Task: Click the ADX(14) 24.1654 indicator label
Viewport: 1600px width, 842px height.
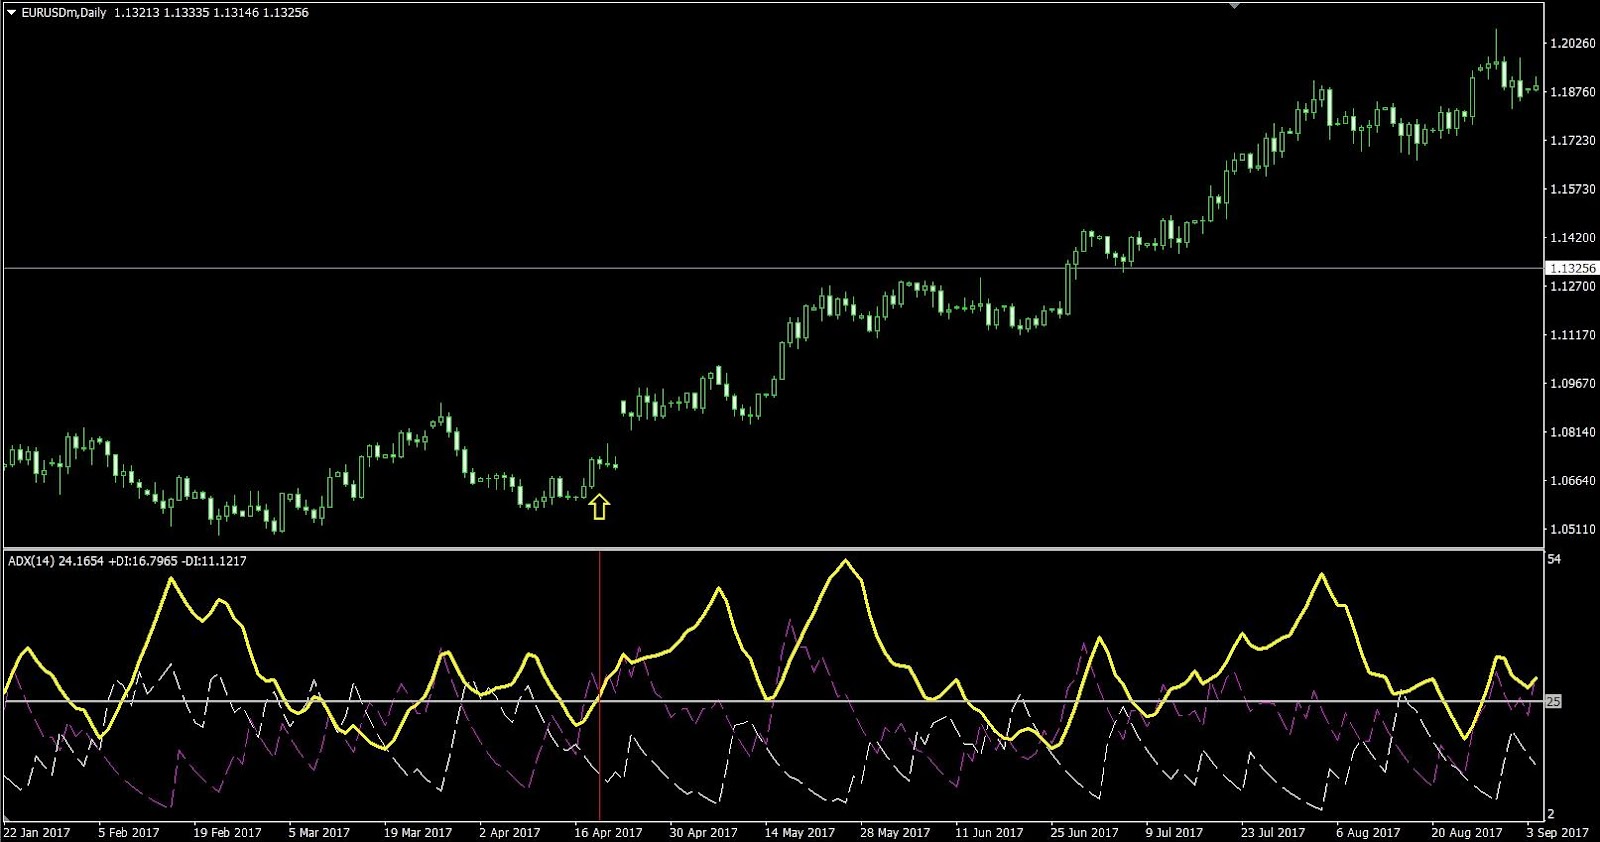Action: pos(56,561)
